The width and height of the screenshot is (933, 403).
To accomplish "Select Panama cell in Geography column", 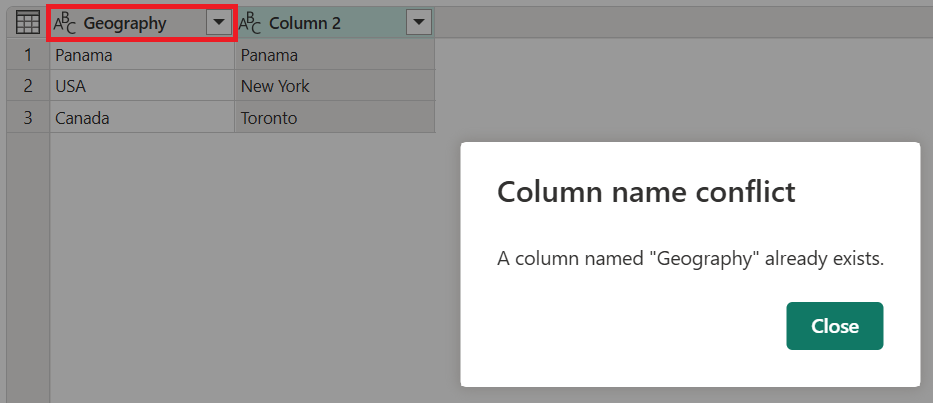I will (142, 55).
